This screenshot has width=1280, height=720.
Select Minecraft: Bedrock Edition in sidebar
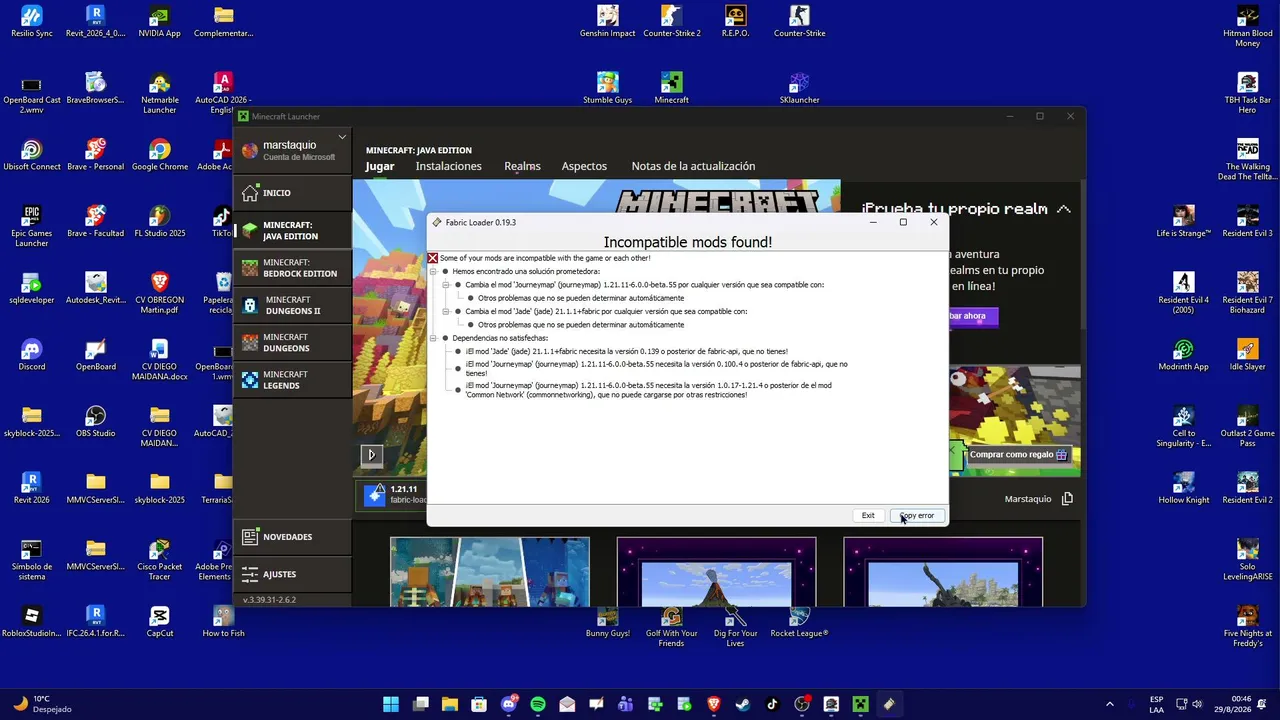(292, 268)
